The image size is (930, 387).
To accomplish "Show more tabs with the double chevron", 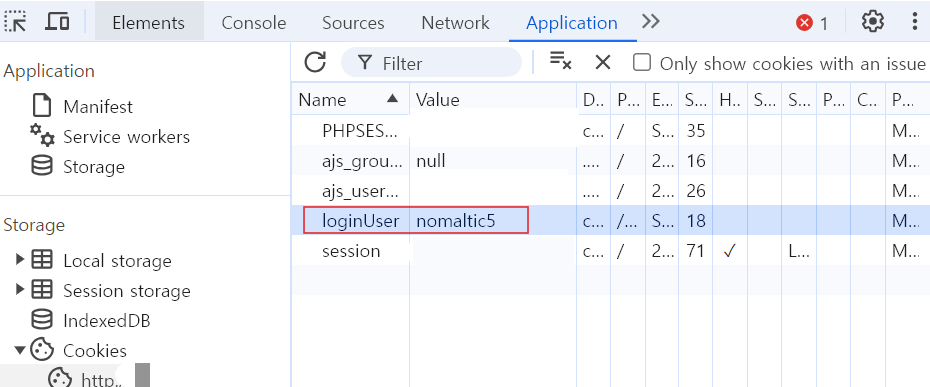I will point(651,22).
